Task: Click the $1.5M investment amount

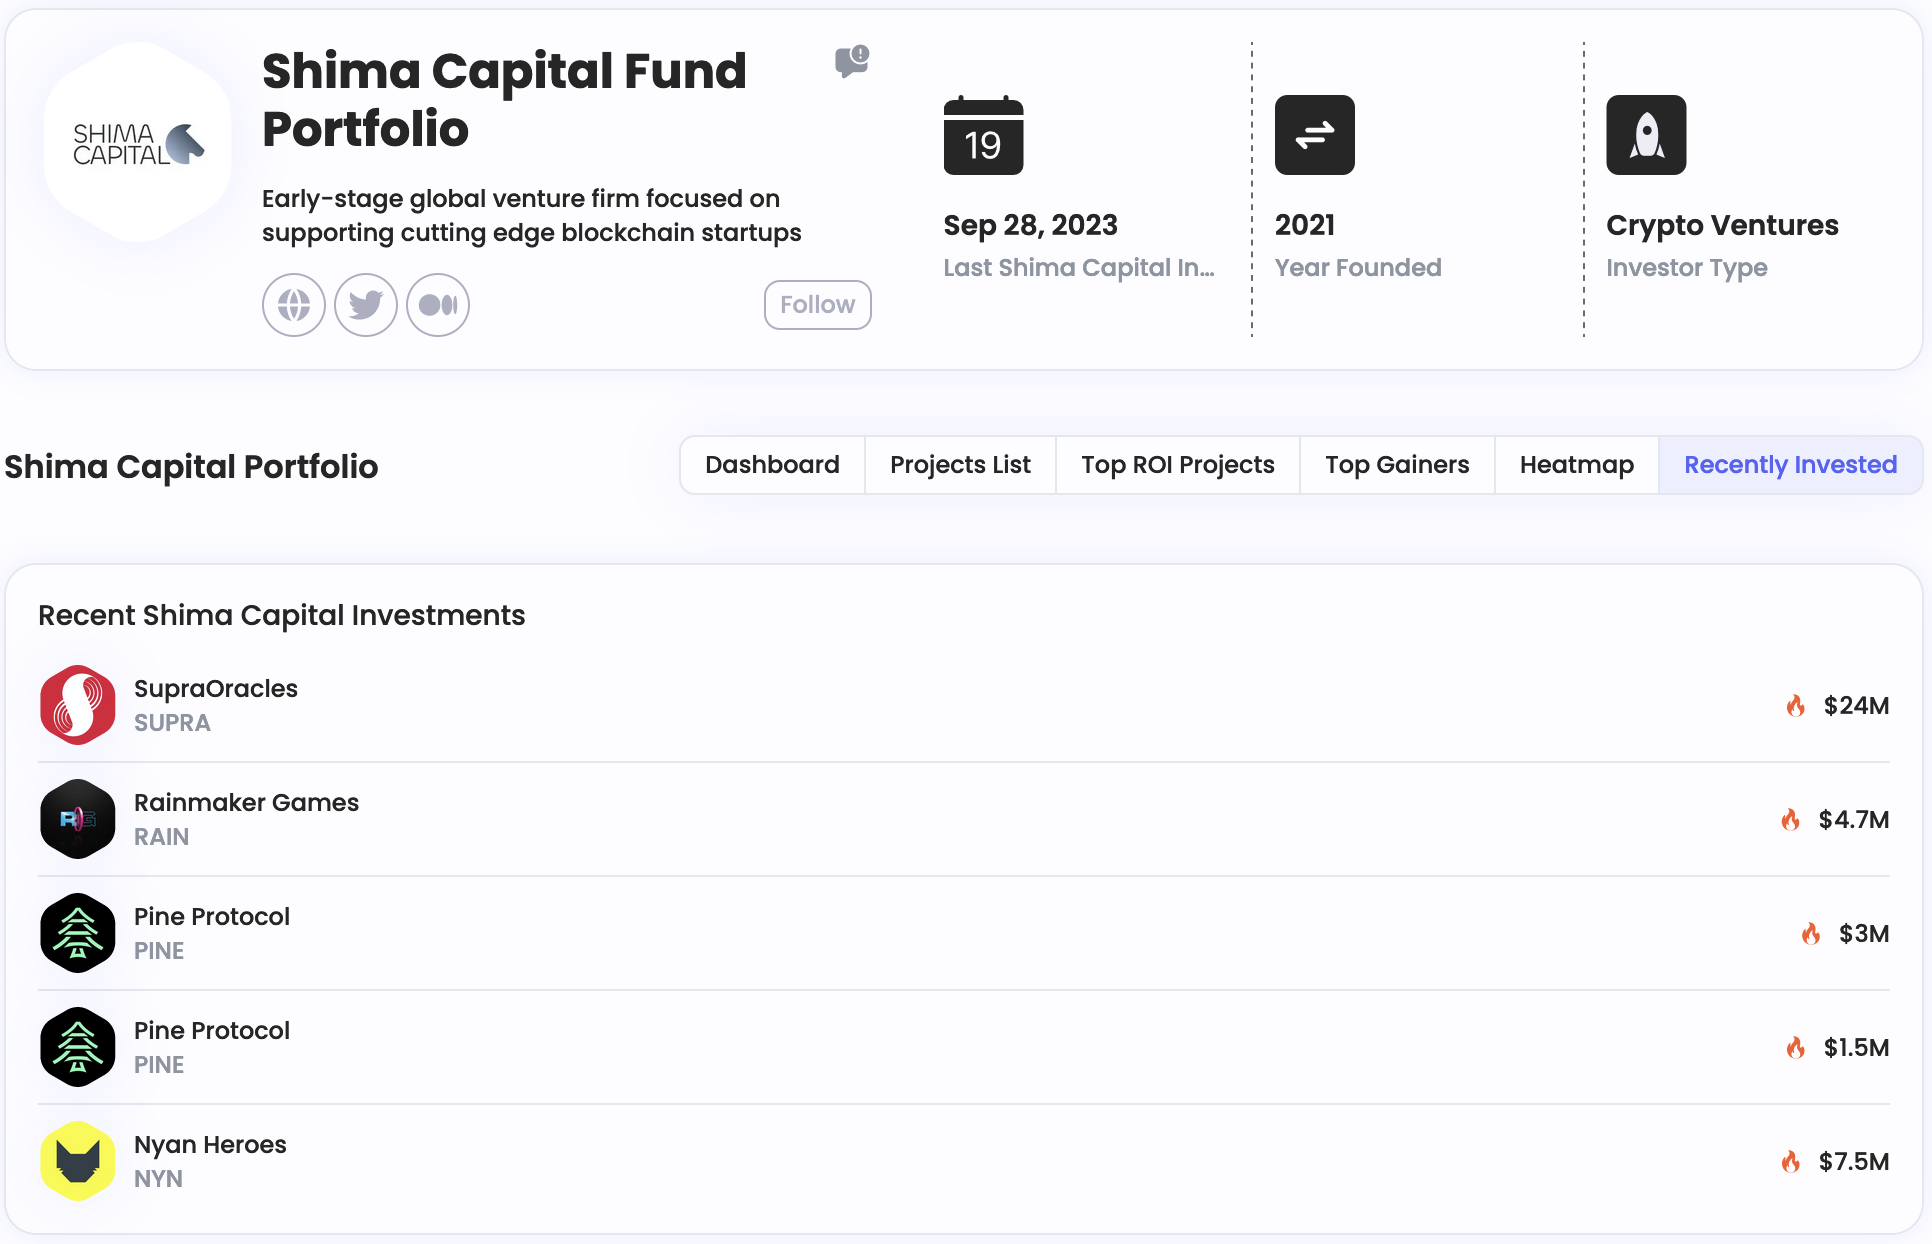Action: click(1856, 1048)
